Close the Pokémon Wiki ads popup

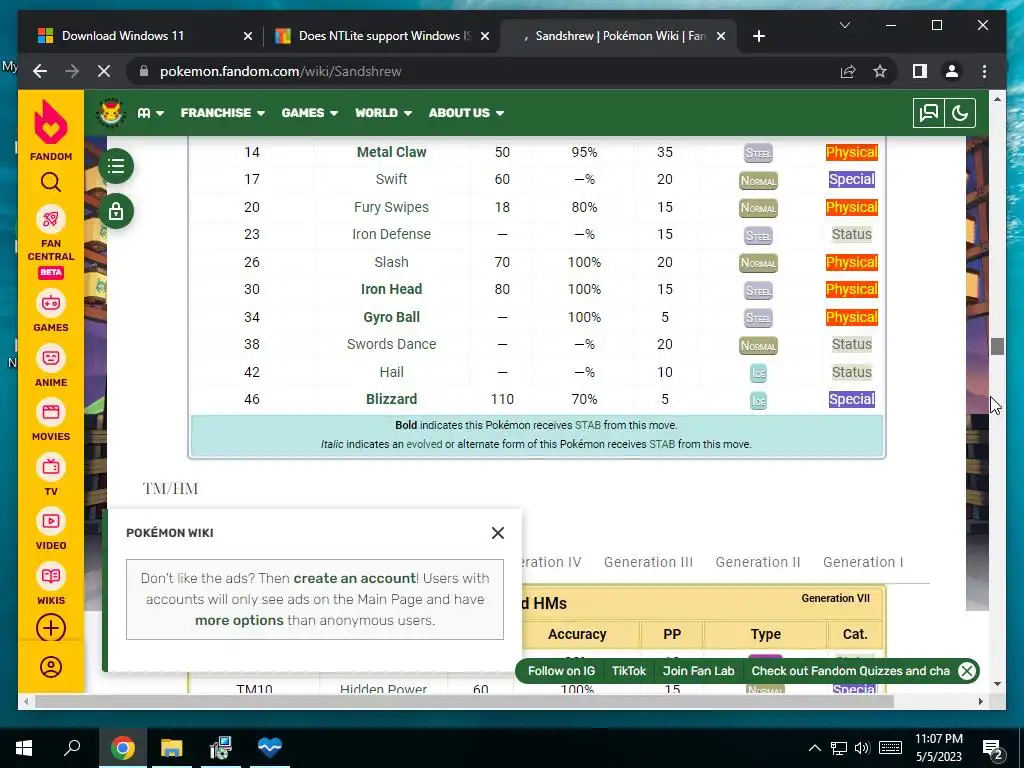[498, 533]
